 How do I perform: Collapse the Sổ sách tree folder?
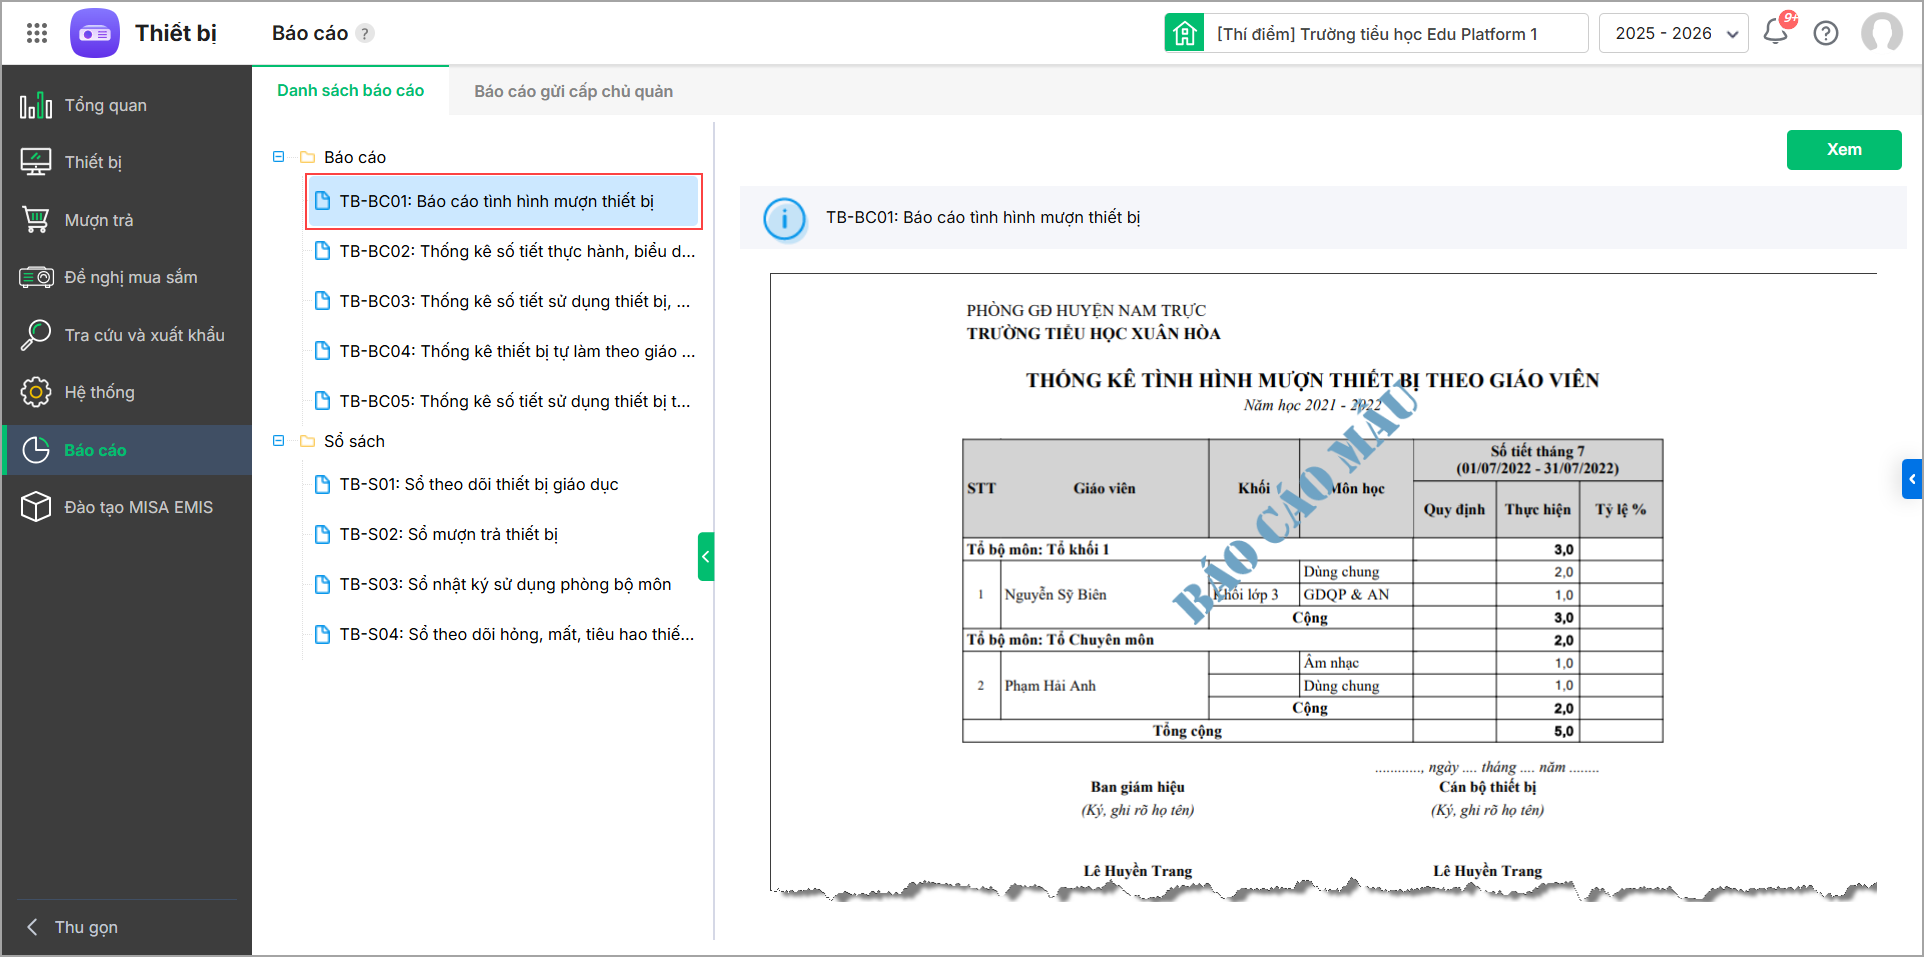pos(279,441)
